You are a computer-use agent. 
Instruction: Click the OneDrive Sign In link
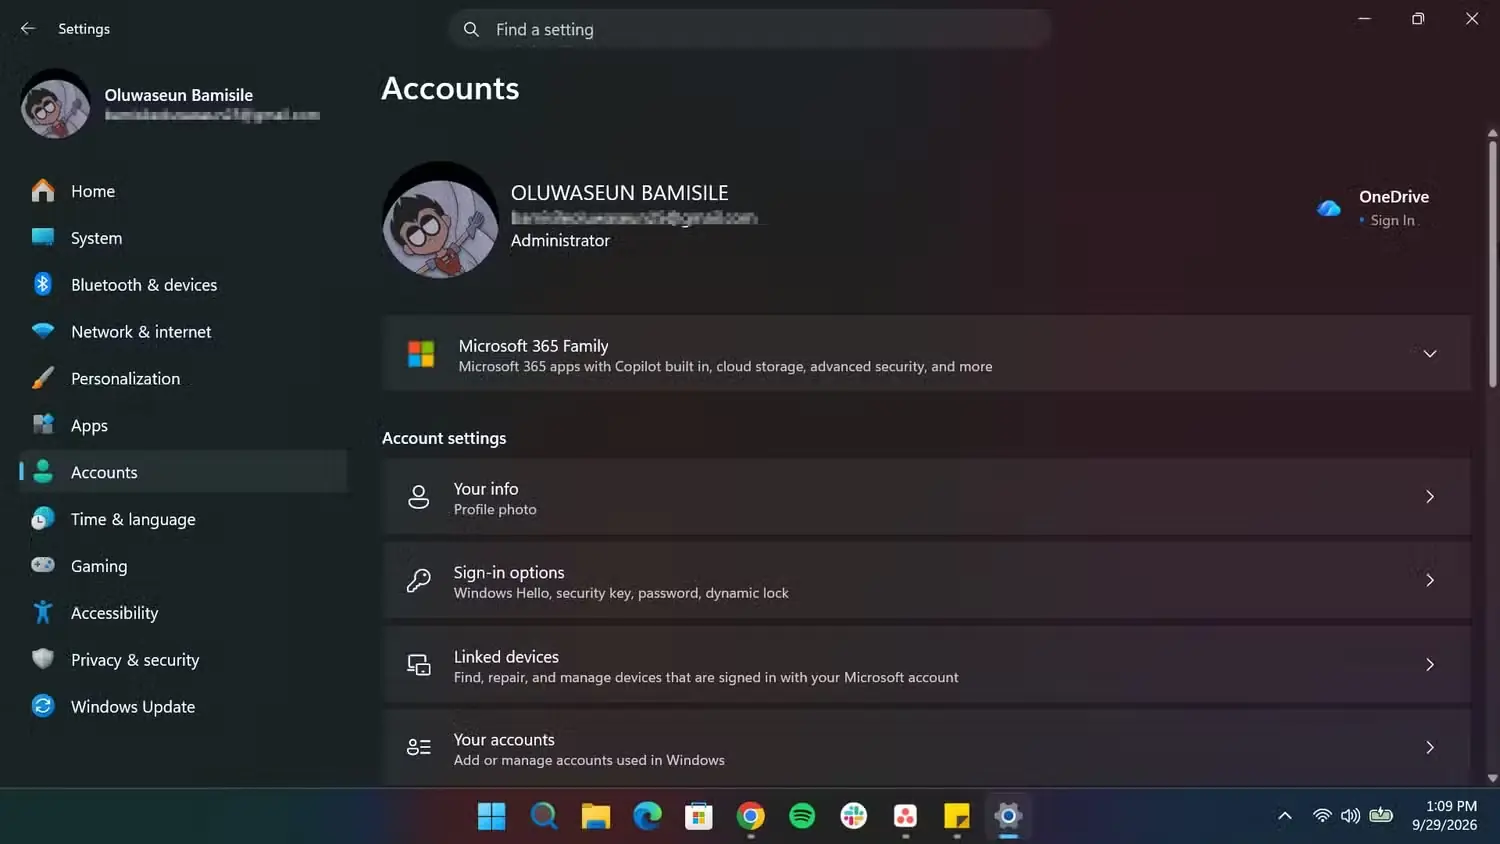point(1392,220)
